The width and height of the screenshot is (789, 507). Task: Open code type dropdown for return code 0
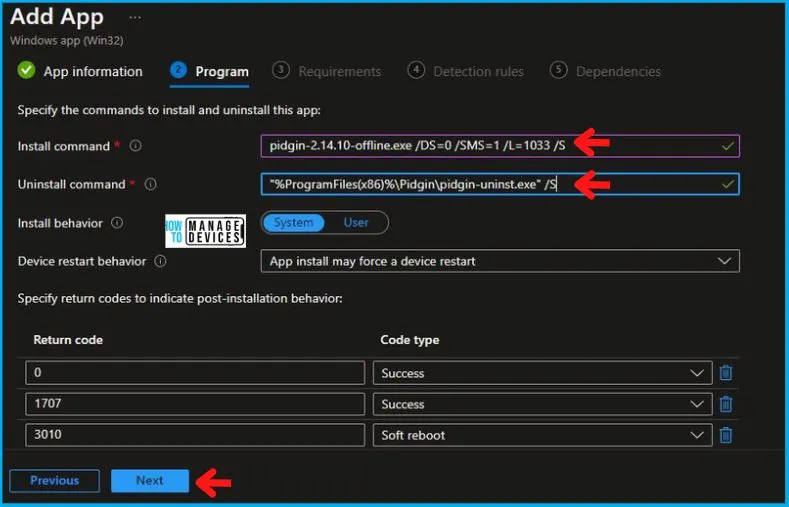tap(542, 373)
